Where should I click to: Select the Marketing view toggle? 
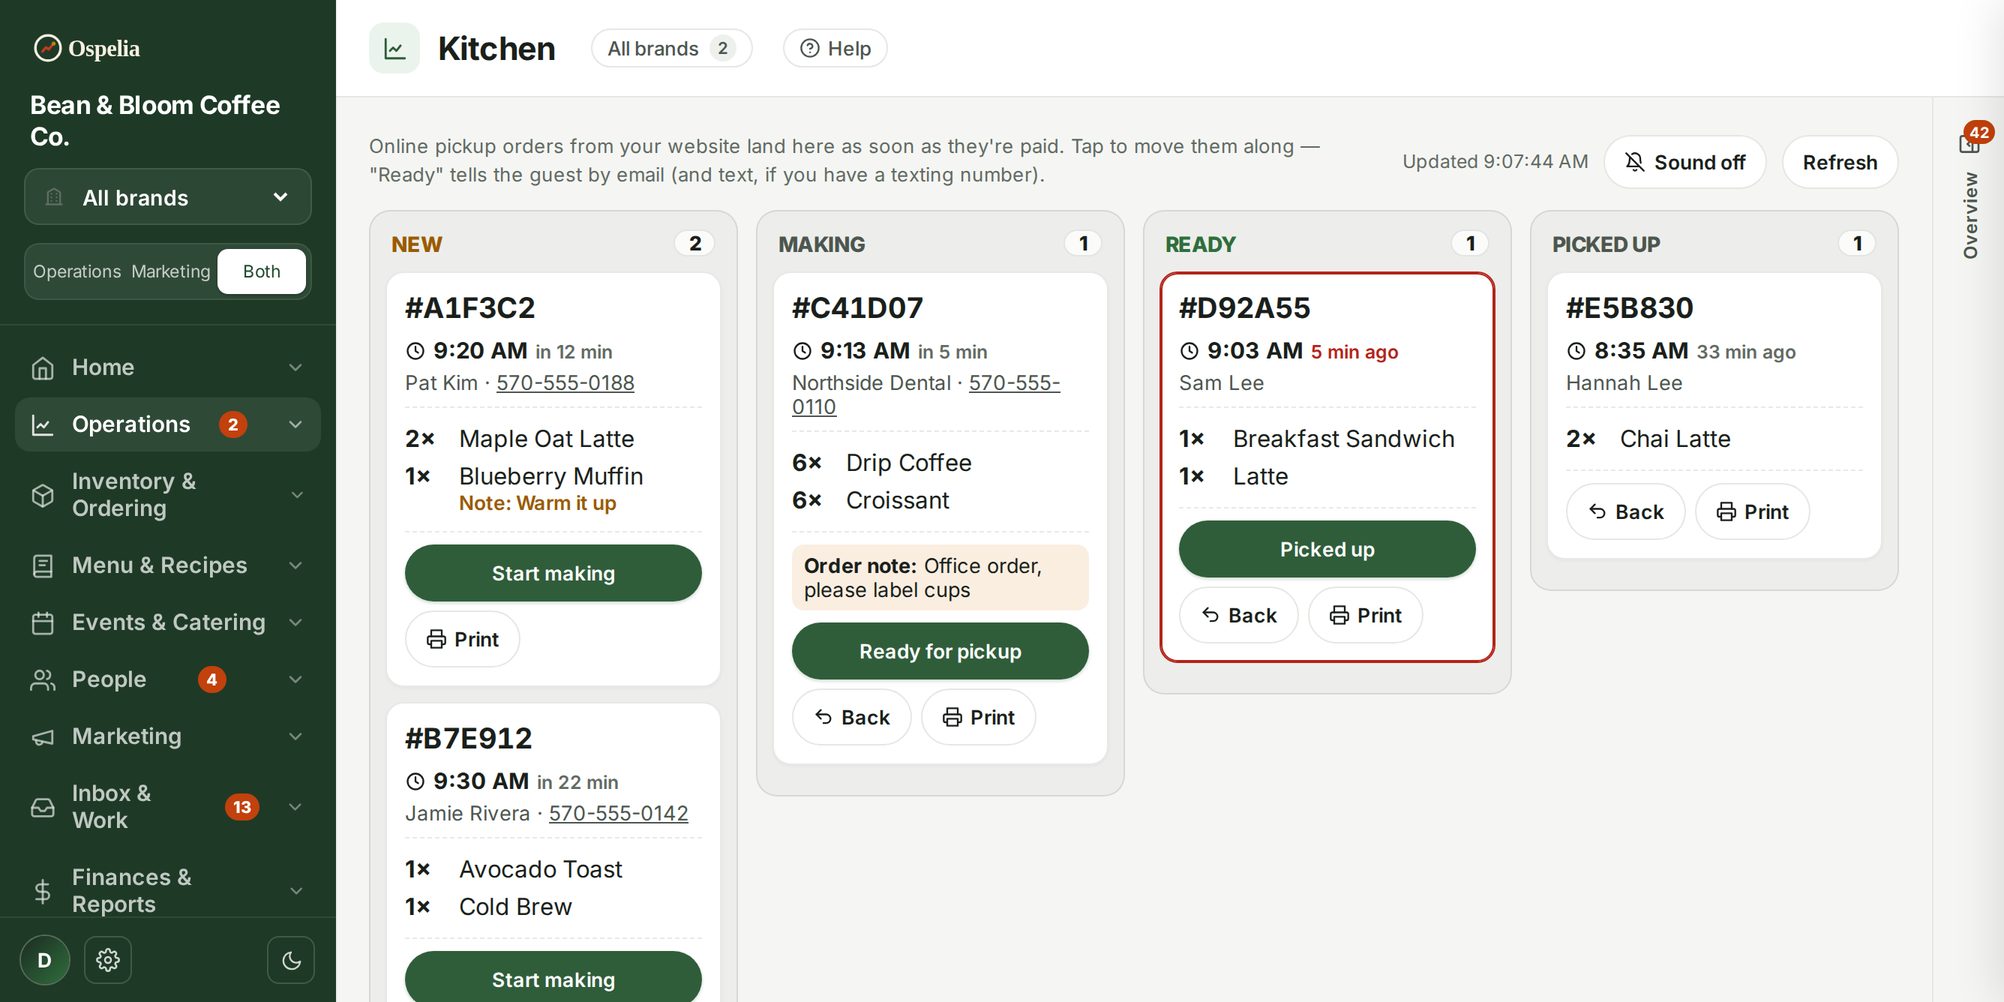(x=171, y=271)
